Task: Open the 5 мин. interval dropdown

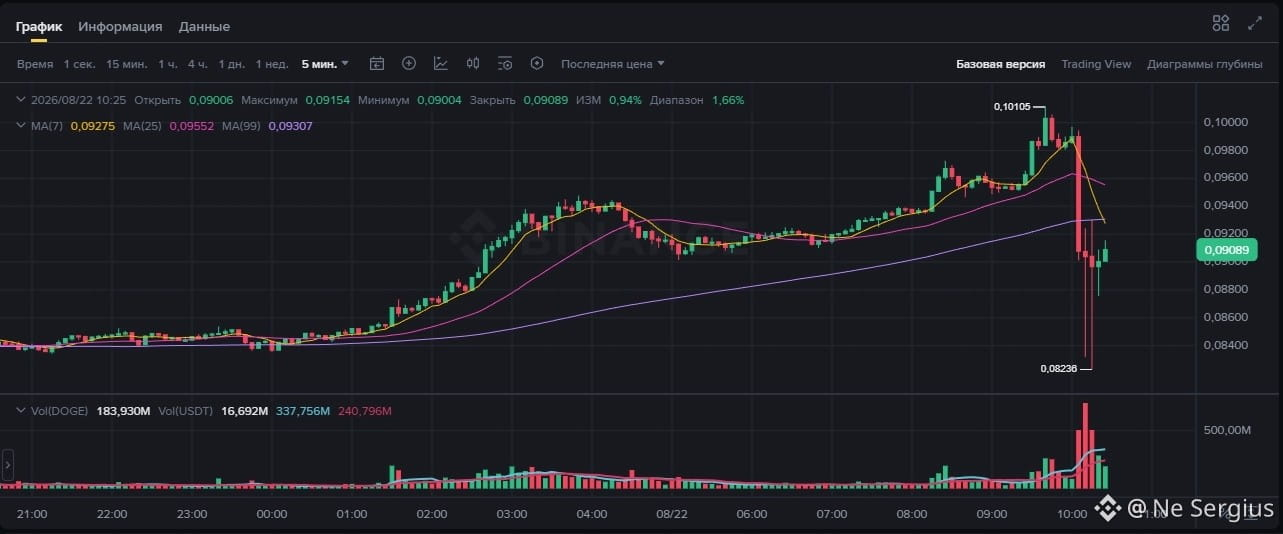Action: point(325,64)
